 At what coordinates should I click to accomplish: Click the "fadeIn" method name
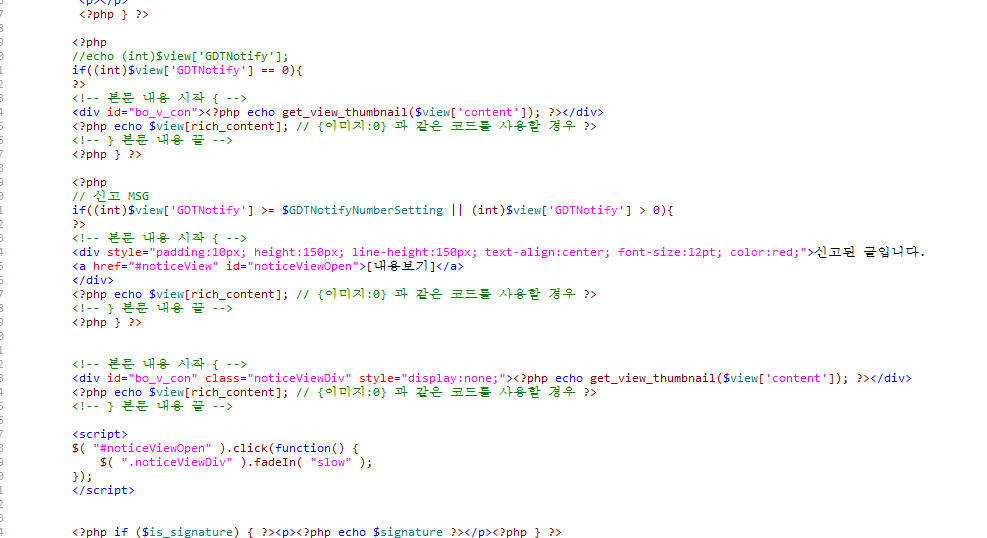(274, 462)
